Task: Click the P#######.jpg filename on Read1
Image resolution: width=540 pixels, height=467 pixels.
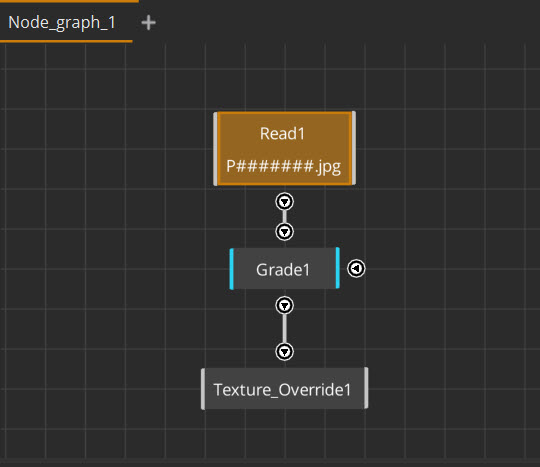Action: [x=283, y=167]
